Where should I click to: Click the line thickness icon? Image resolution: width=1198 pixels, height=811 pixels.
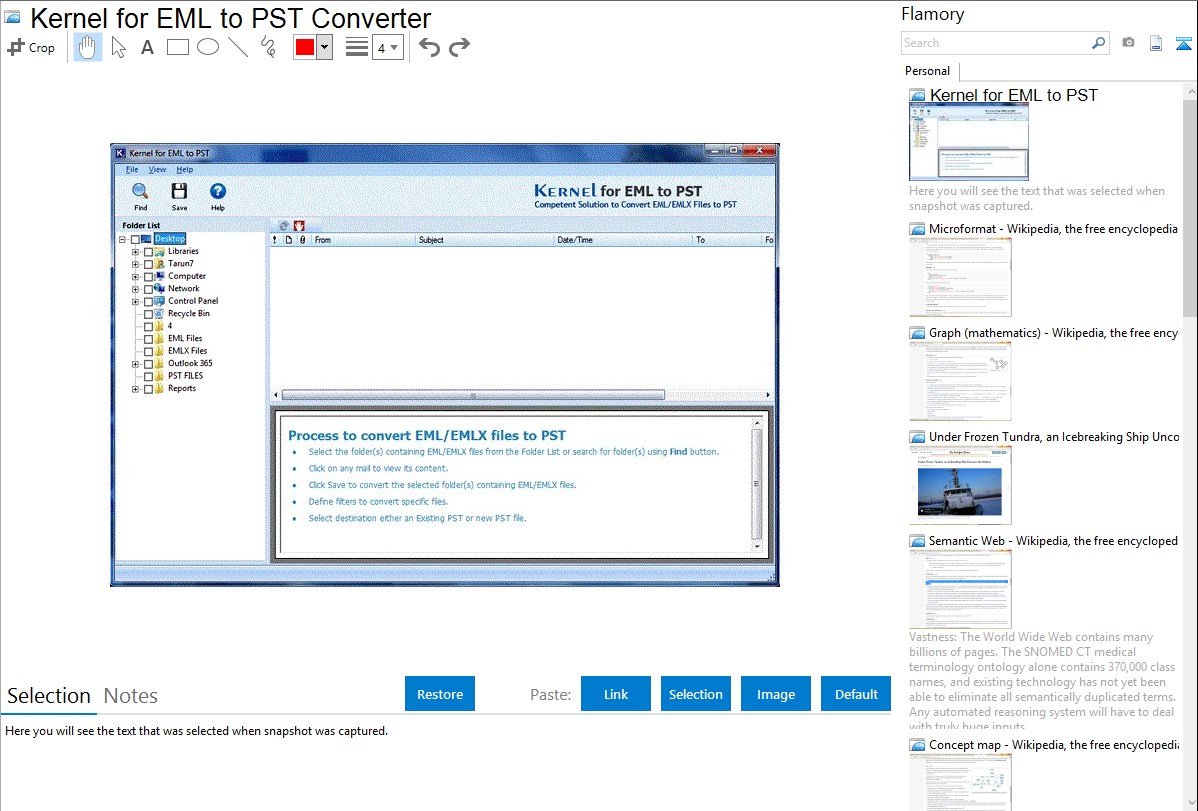coord(357,47)
